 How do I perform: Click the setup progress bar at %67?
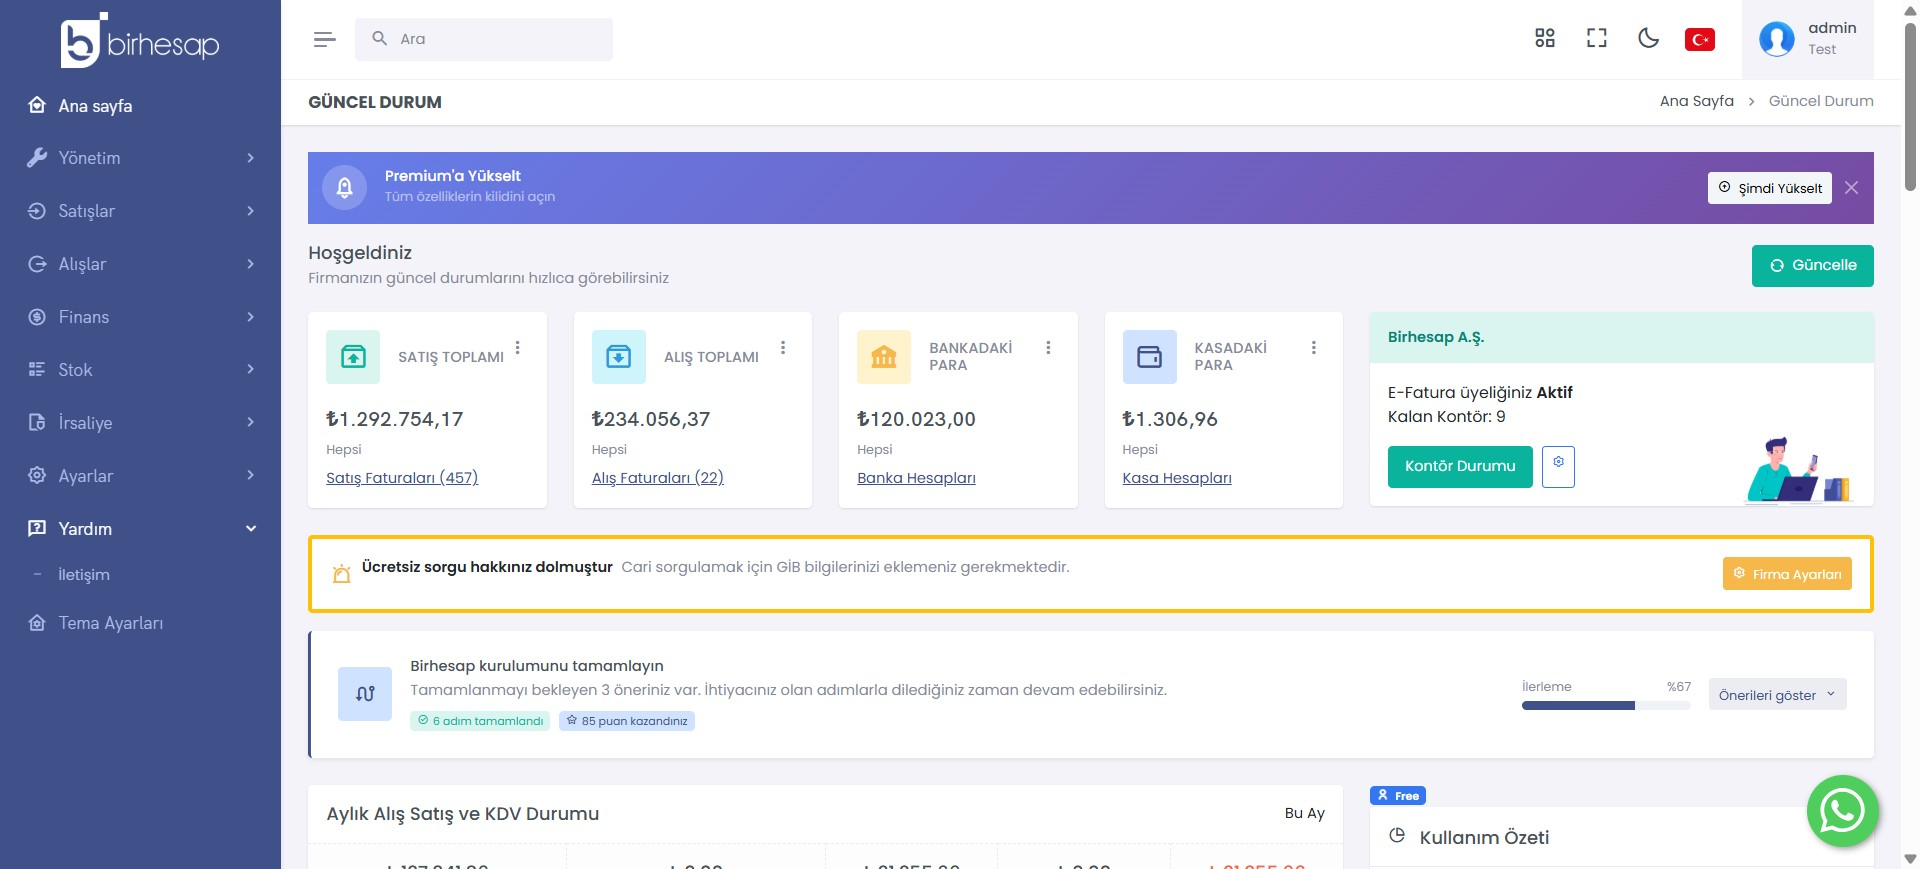click(x=1606, y=706)
